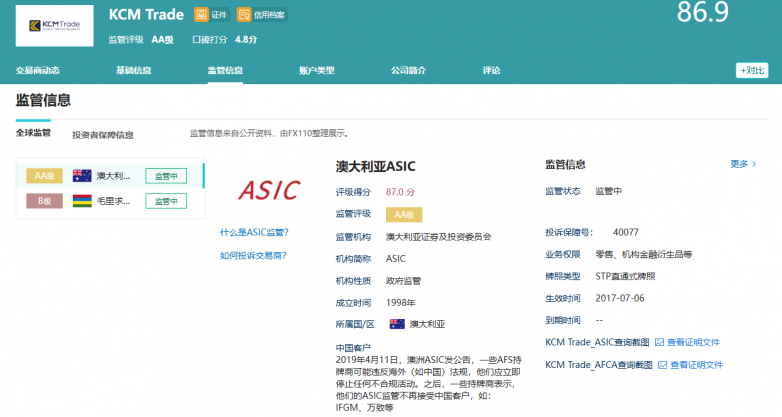Open 什么是ASIC监管? link
This screenshot has height=417, width=782.
(x=254, y=232)
